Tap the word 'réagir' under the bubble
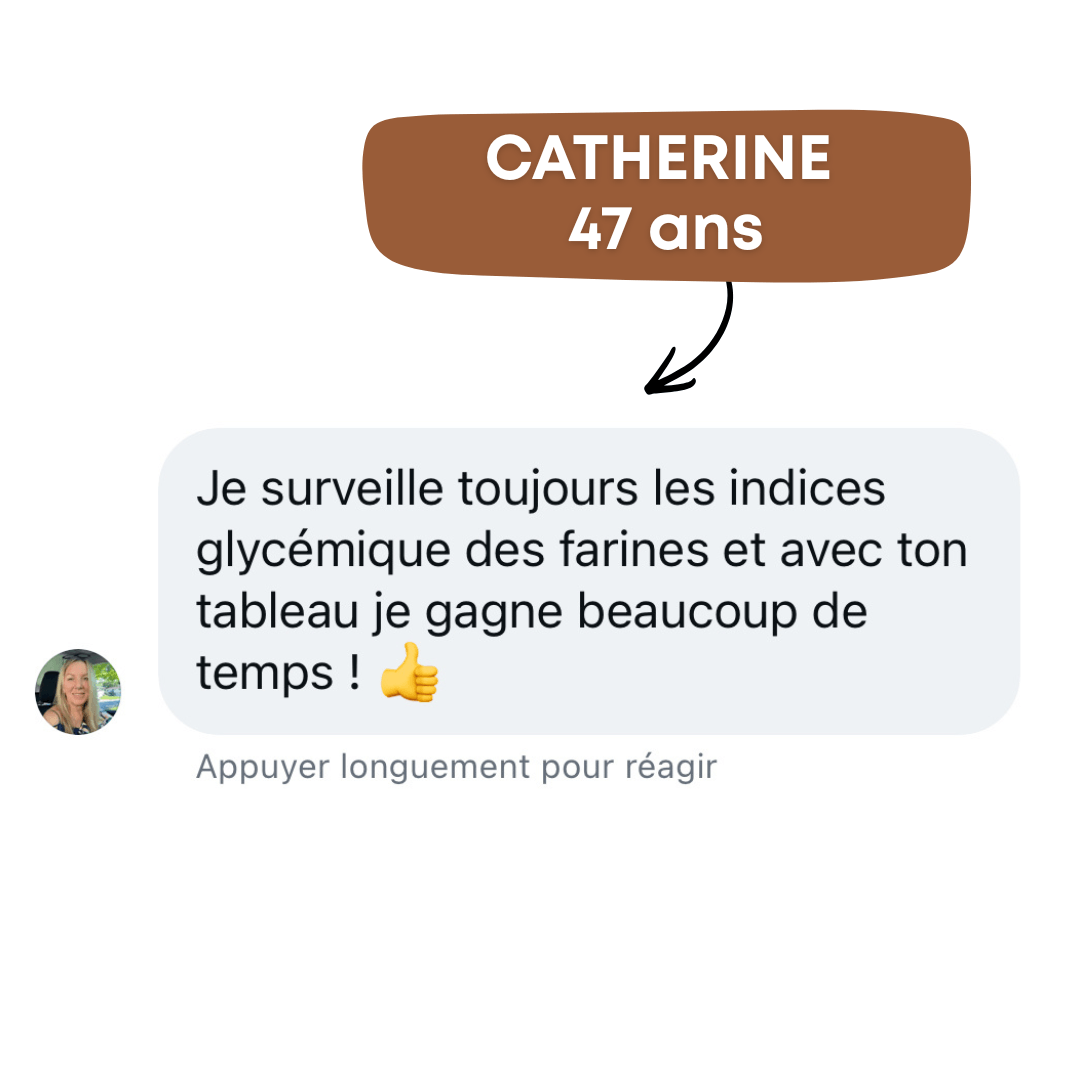Image resolution: width=1080 pixels, height=1080 pixels. tap(671, 768)
